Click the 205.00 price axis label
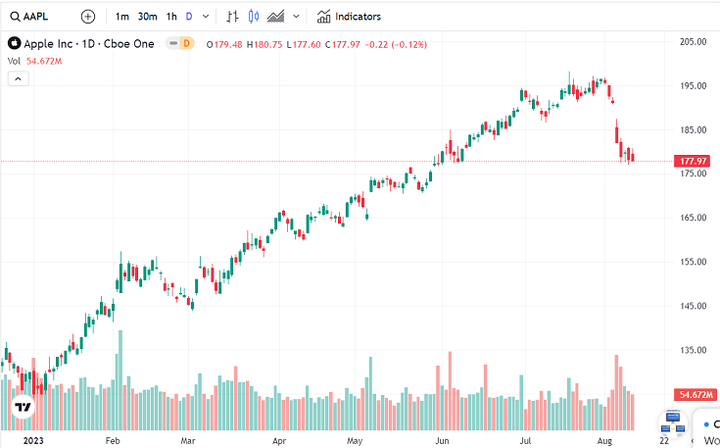 [693, 42]
